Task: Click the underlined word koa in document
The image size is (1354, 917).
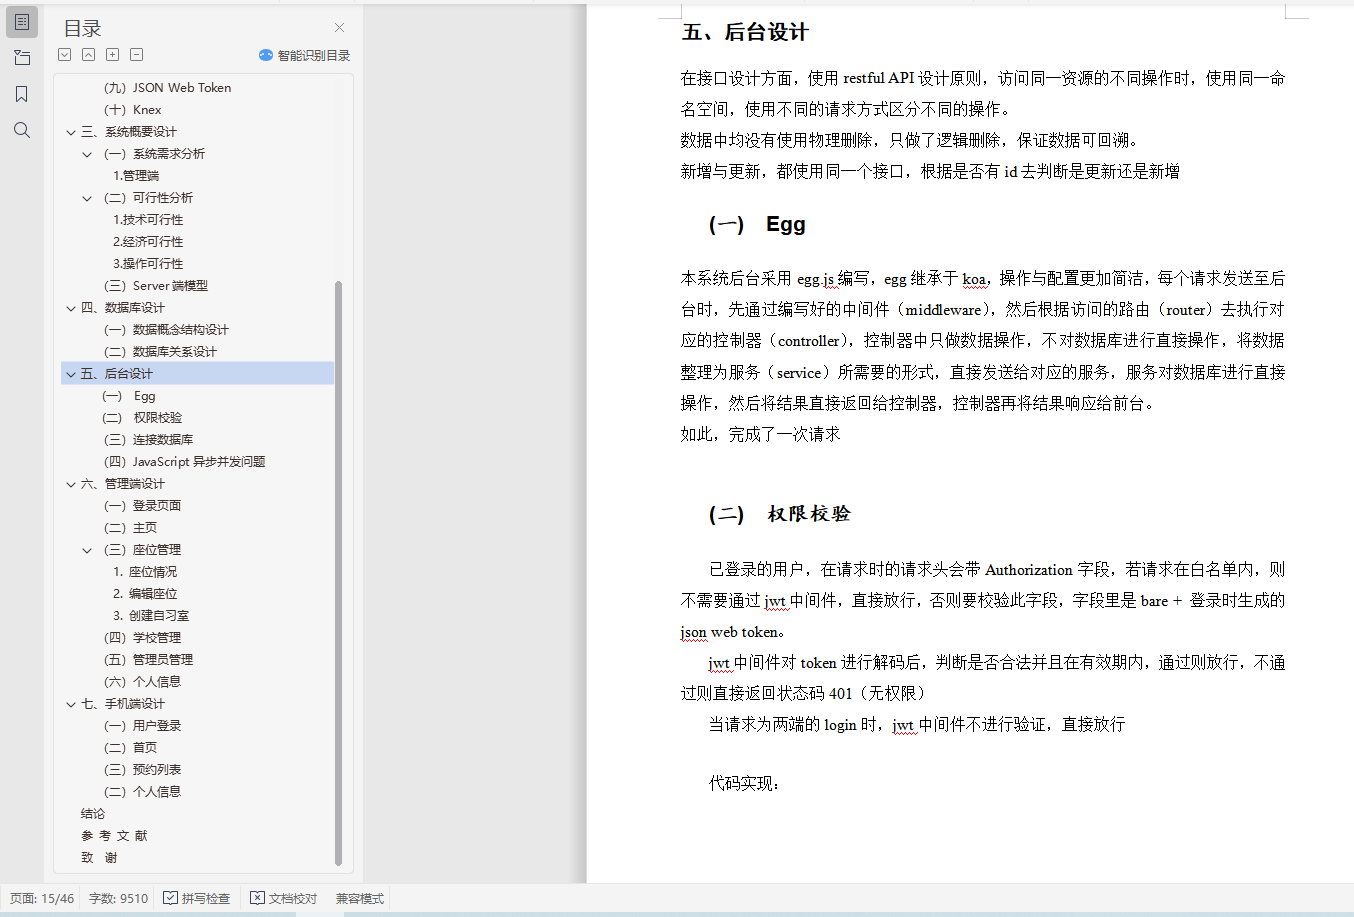Action: (x=974, y=279)
